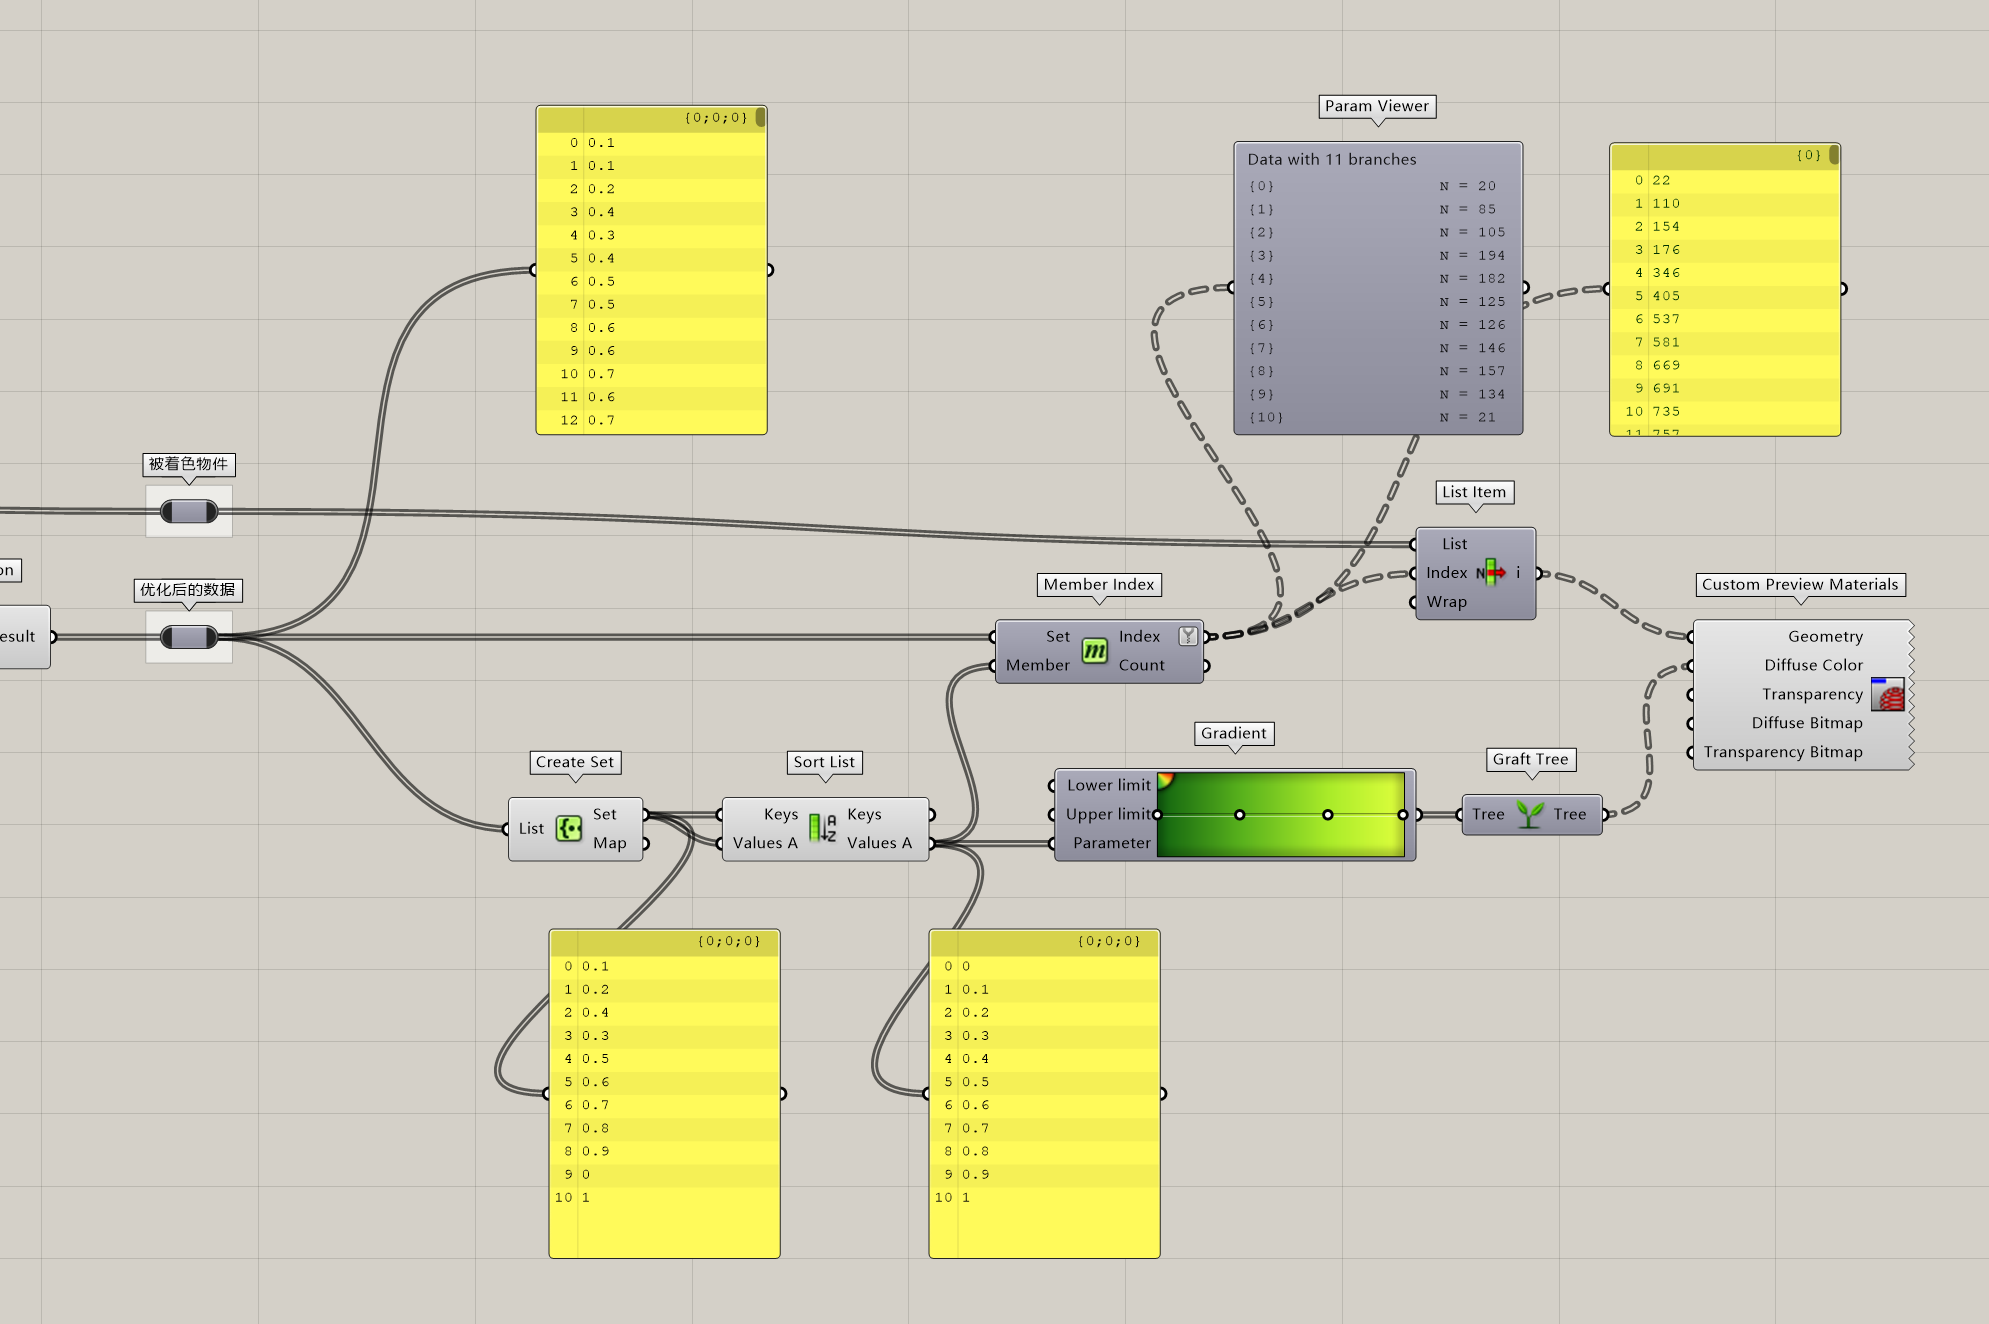Open the gradient preset corner icon
The image size is (1989, 1324).
tap(1166, 780)
